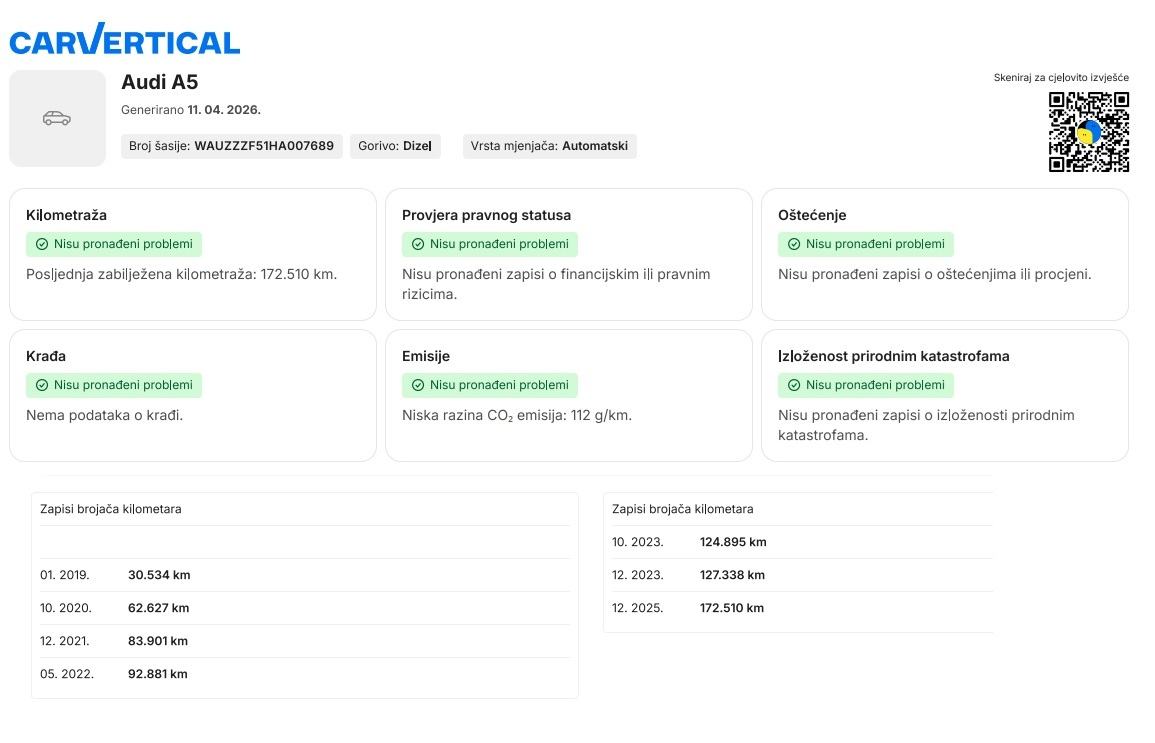This screenshot has width=1155, height=743.
Task: Click the checkmark icon under Krađa
Action: 42,385
